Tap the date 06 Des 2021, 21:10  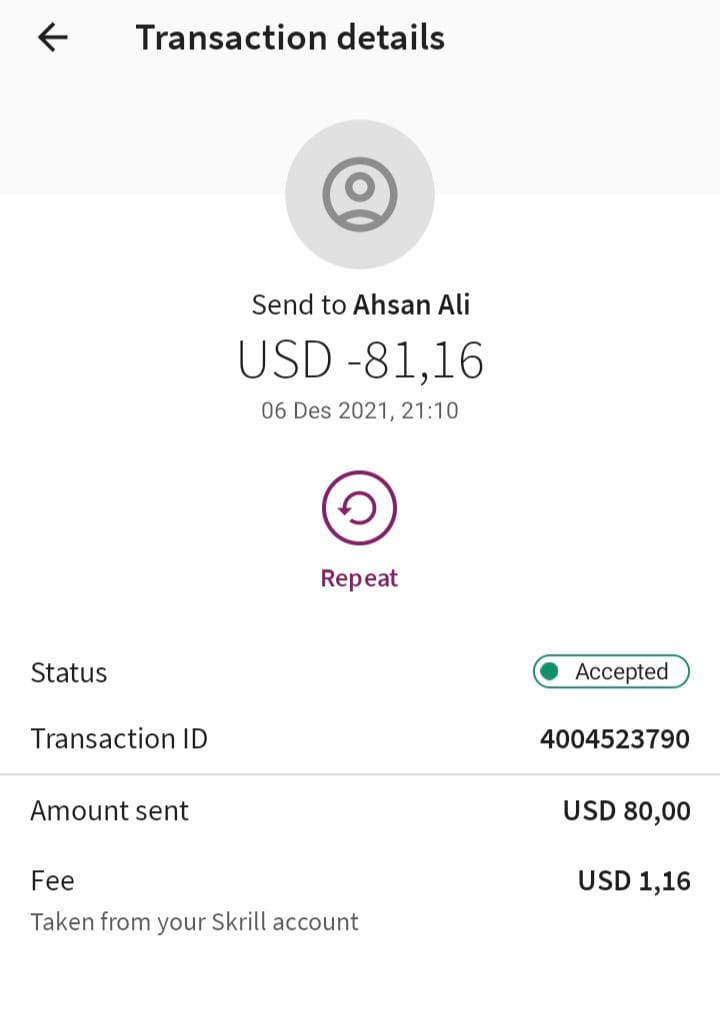click(x=360, y=410)
